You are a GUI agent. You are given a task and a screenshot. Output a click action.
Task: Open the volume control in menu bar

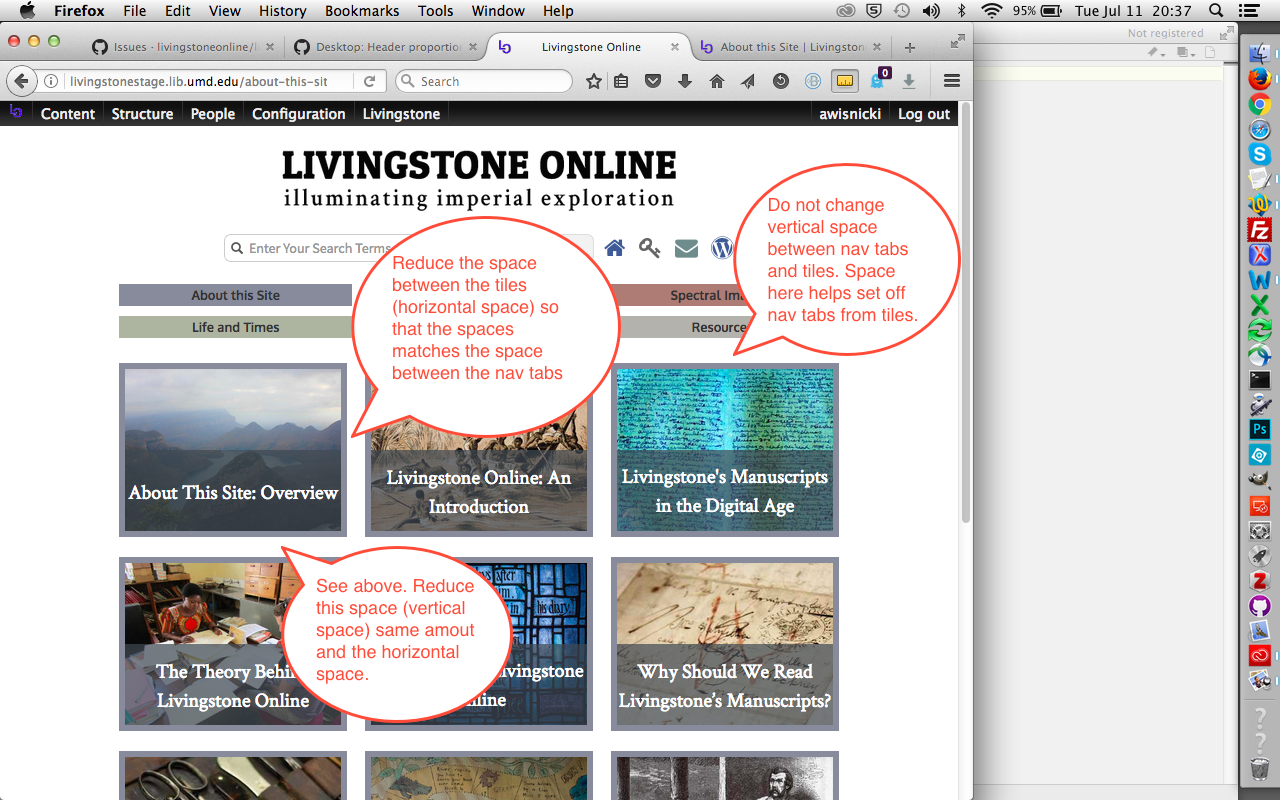pyautogui.click(x=932, y=11)
